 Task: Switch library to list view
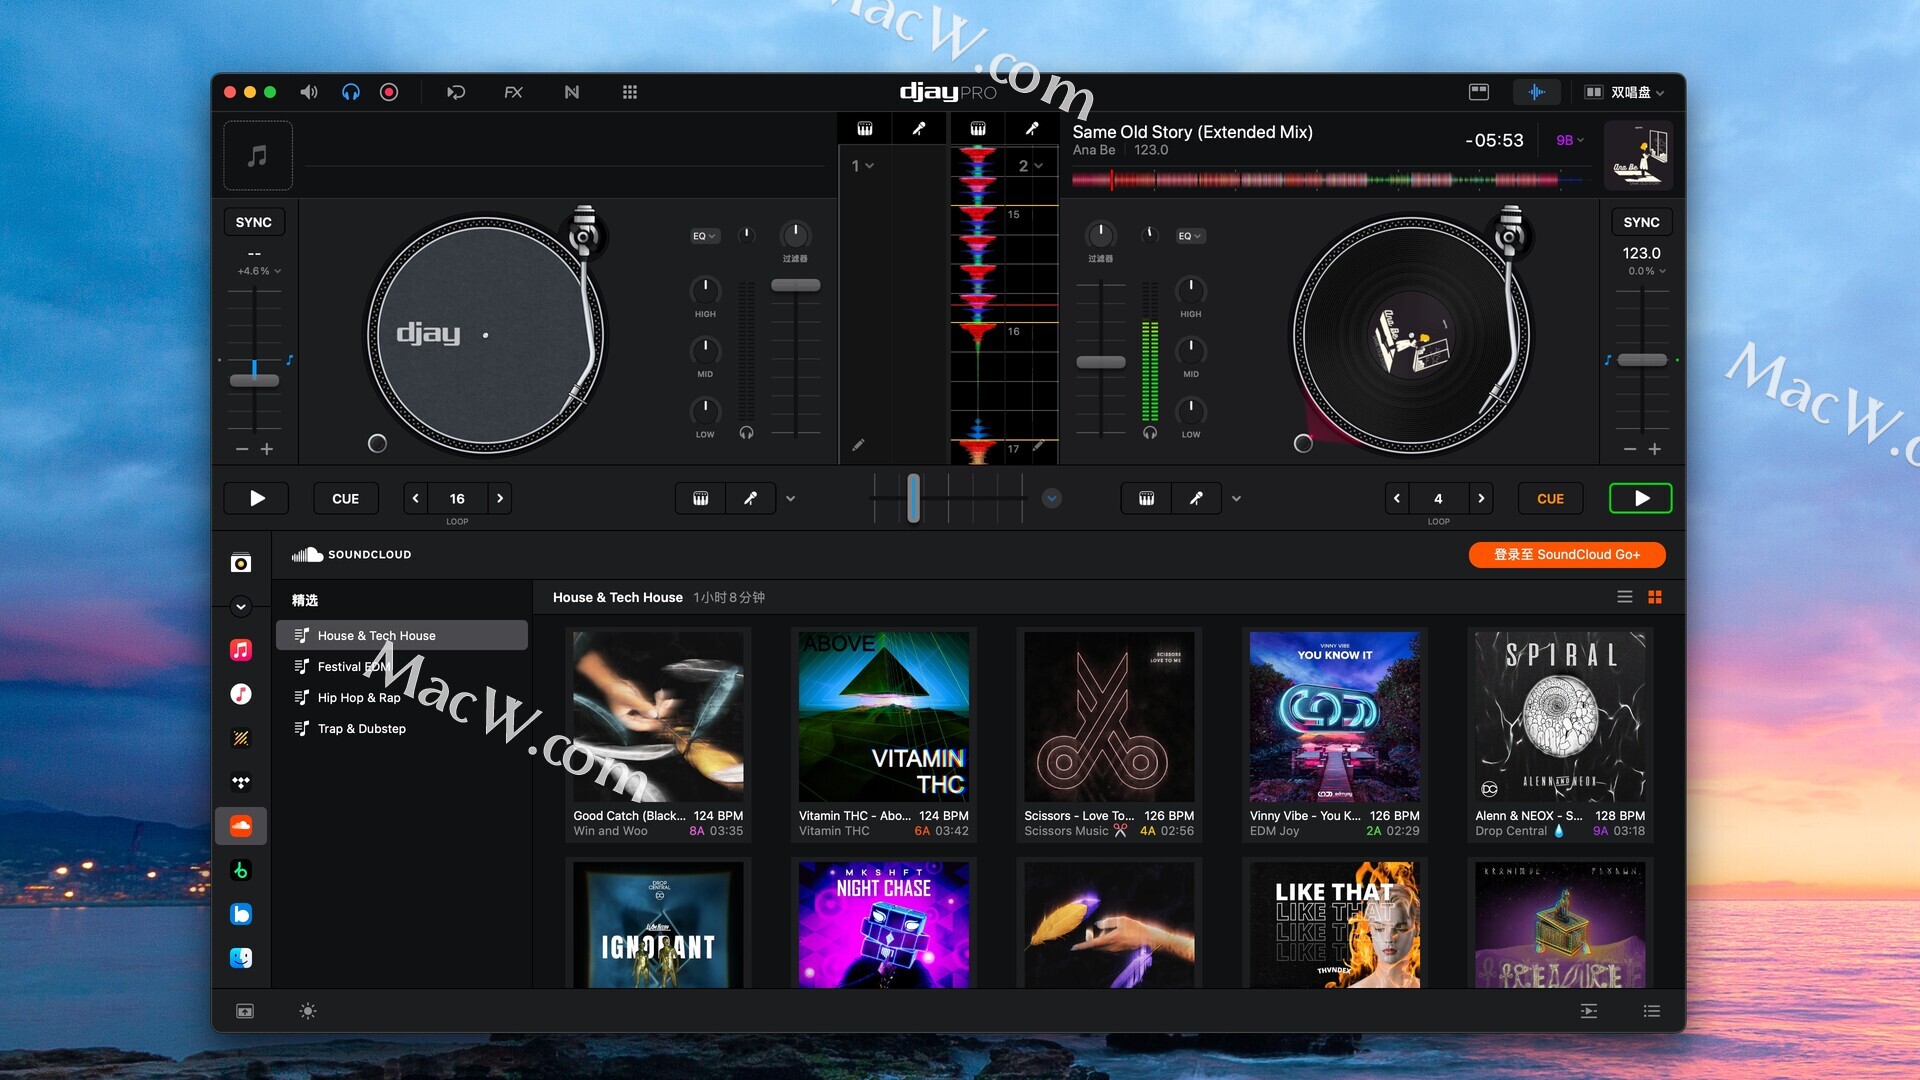pos(1624,597)
